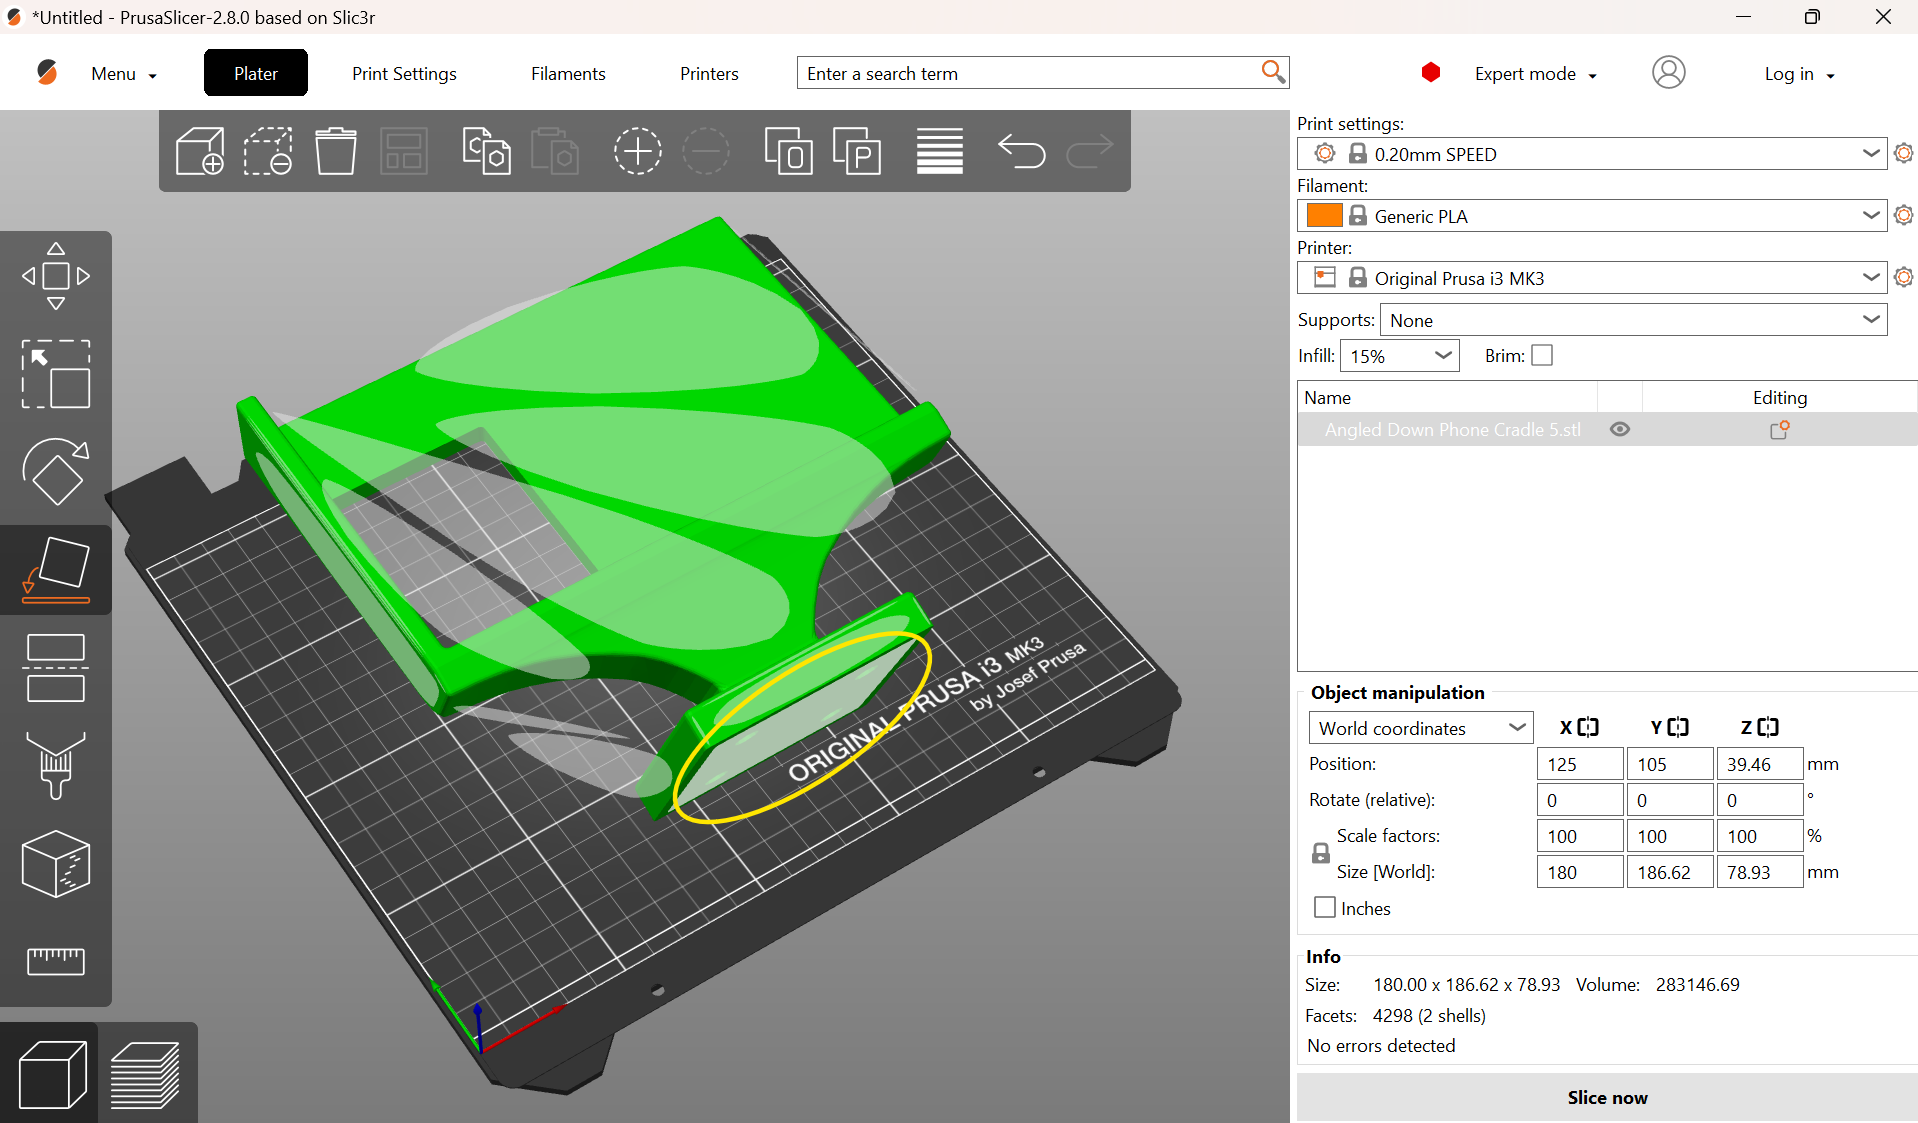Select the Move tool in left sidebar
1918x1123 pixels.
(56, 276)
